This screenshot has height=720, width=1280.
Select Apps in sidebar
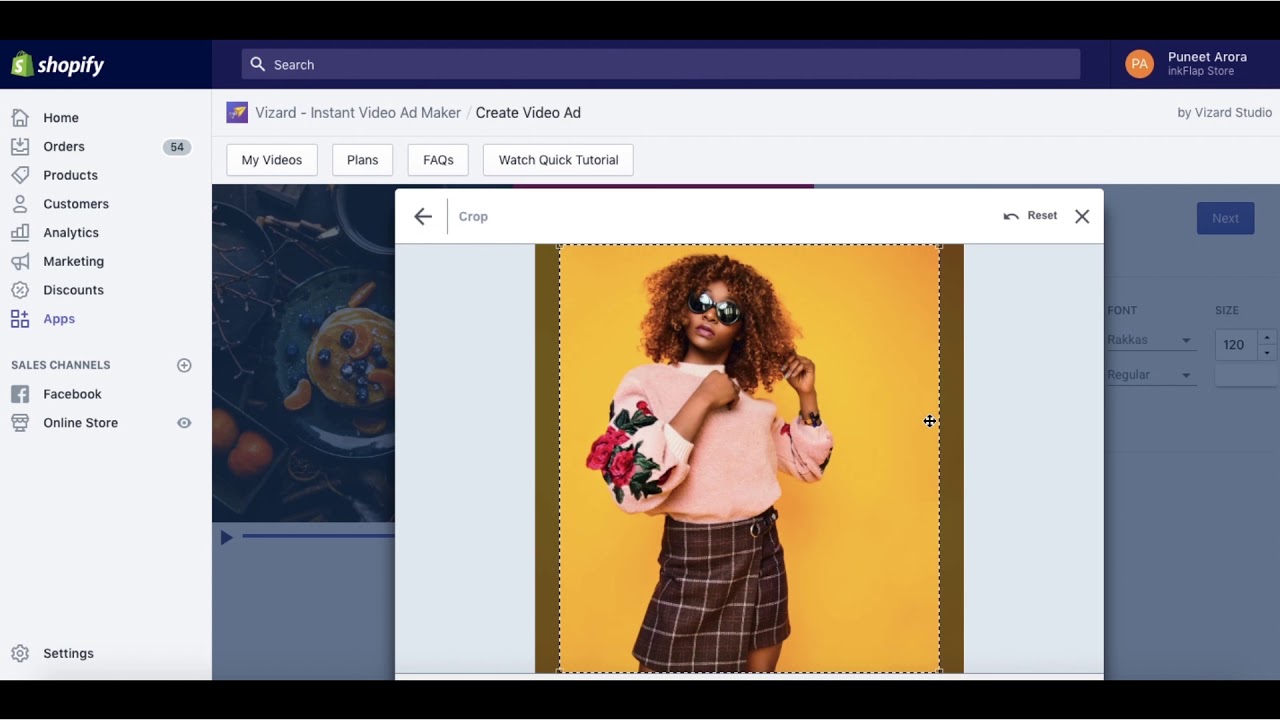(x=59, y=319)
